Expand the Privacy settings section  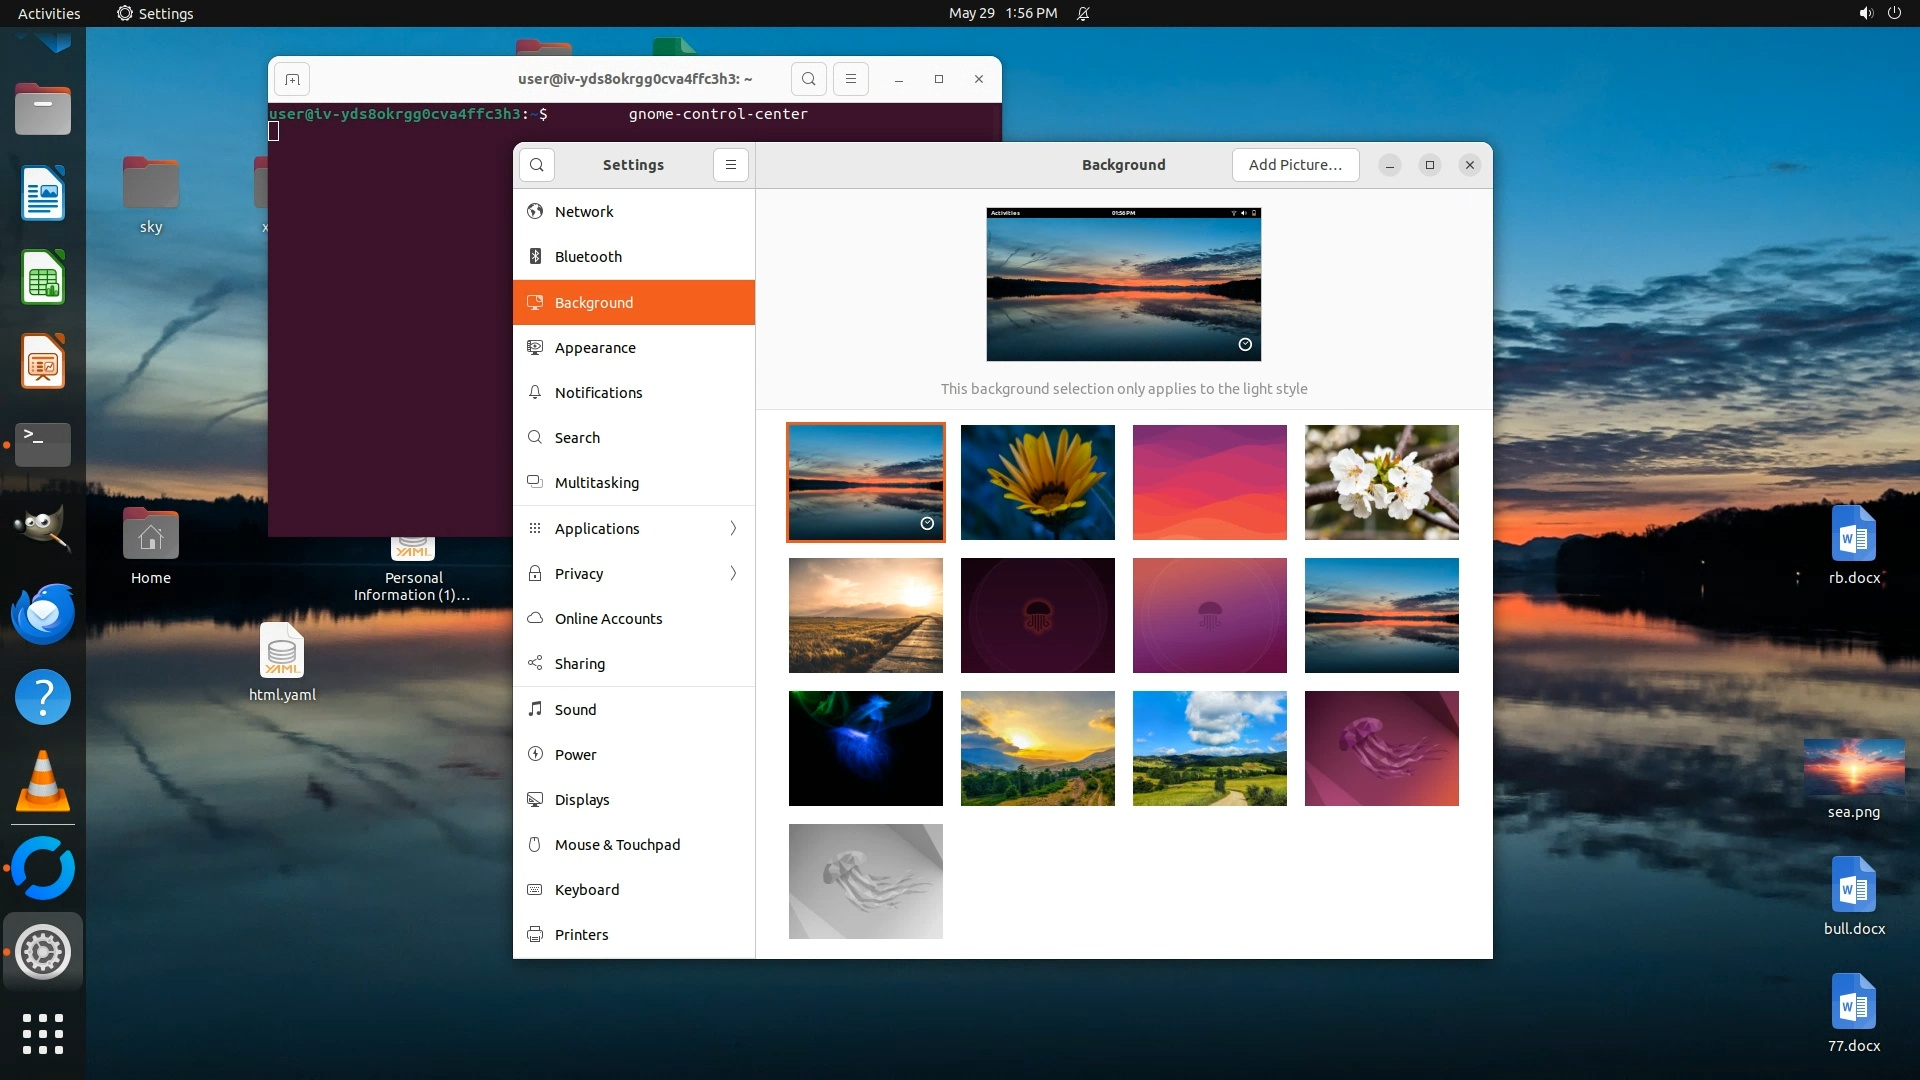pyautogui.click(x=634, y=573)
